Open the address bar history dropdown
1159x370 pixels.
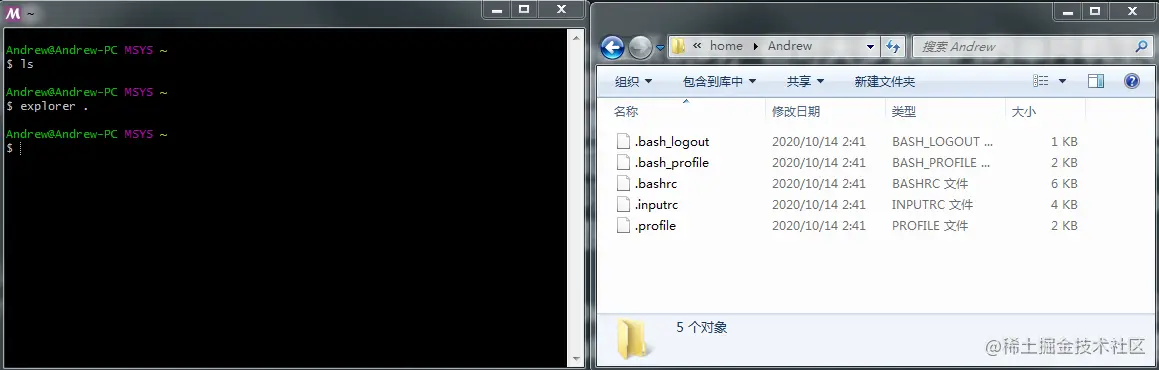point(871,46)
